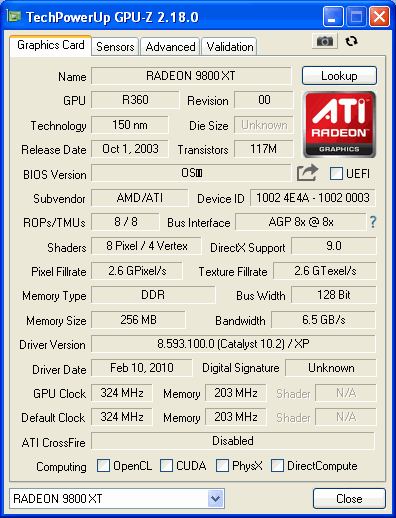Click the BIOS export share icon
This screenshot has width=396, height=518.
coord(307,173)
